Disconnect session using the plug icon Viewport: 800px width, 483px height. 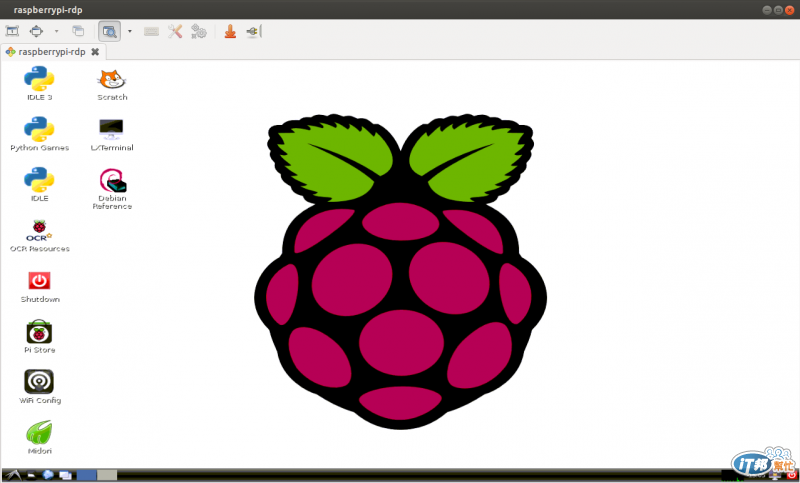(254, 31)
